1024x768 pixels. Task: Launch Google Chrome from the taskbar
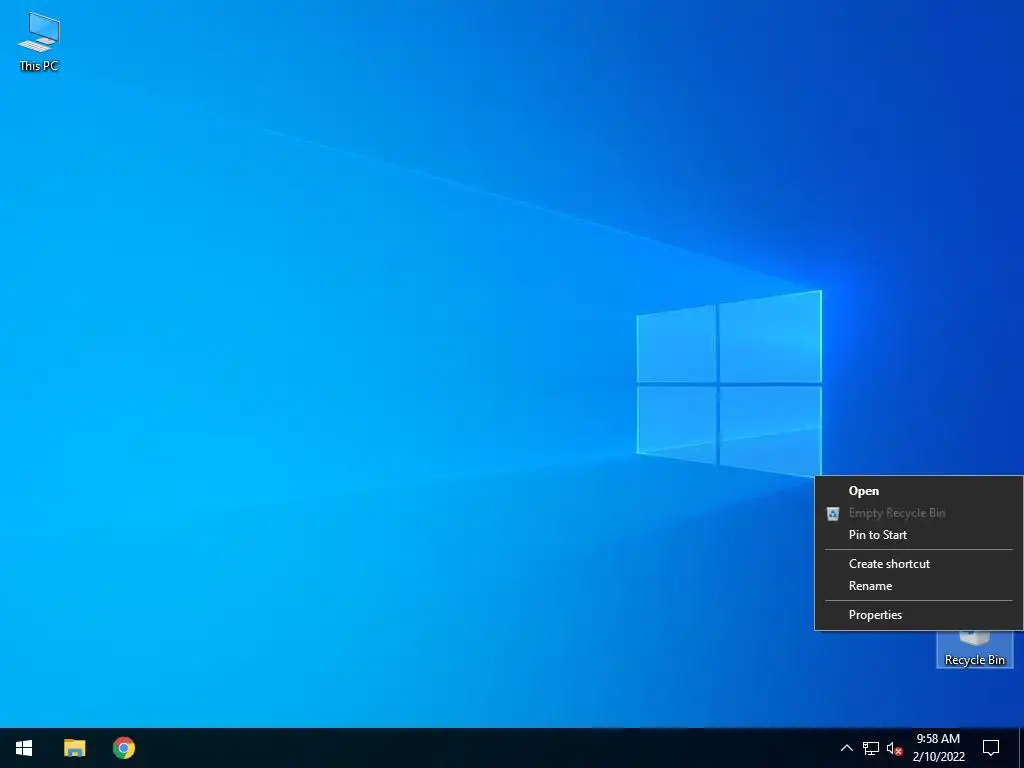(123, 748)
